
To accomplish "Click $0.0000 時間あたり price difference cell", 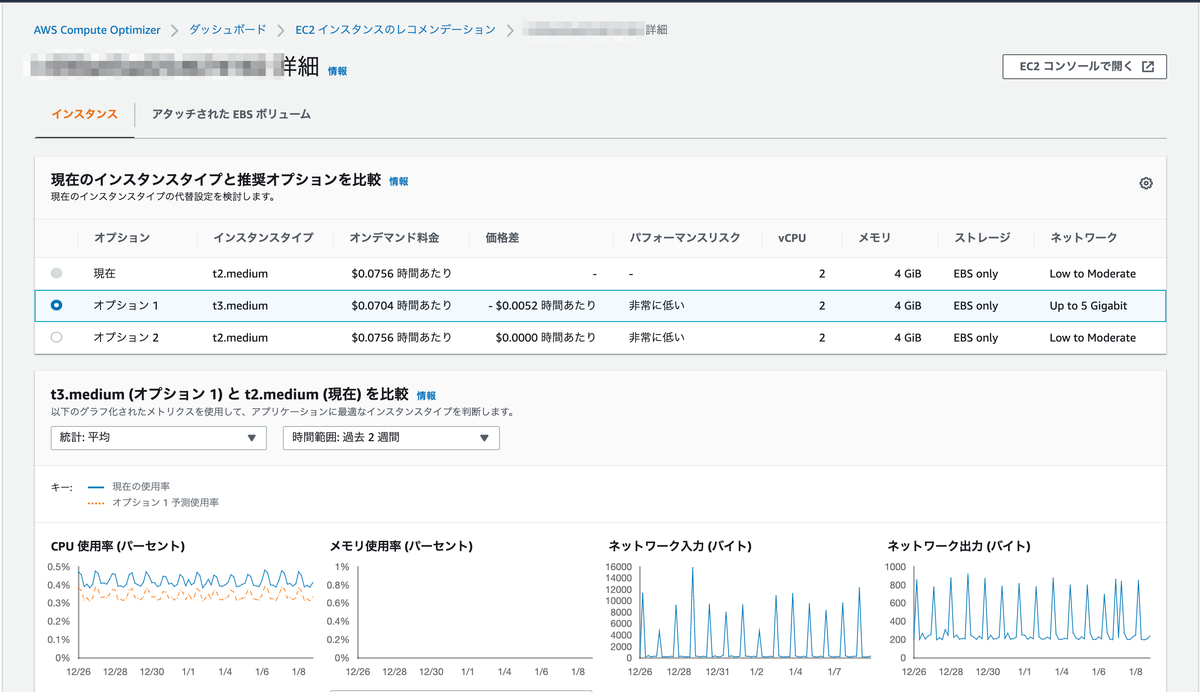I will [546, 338].
